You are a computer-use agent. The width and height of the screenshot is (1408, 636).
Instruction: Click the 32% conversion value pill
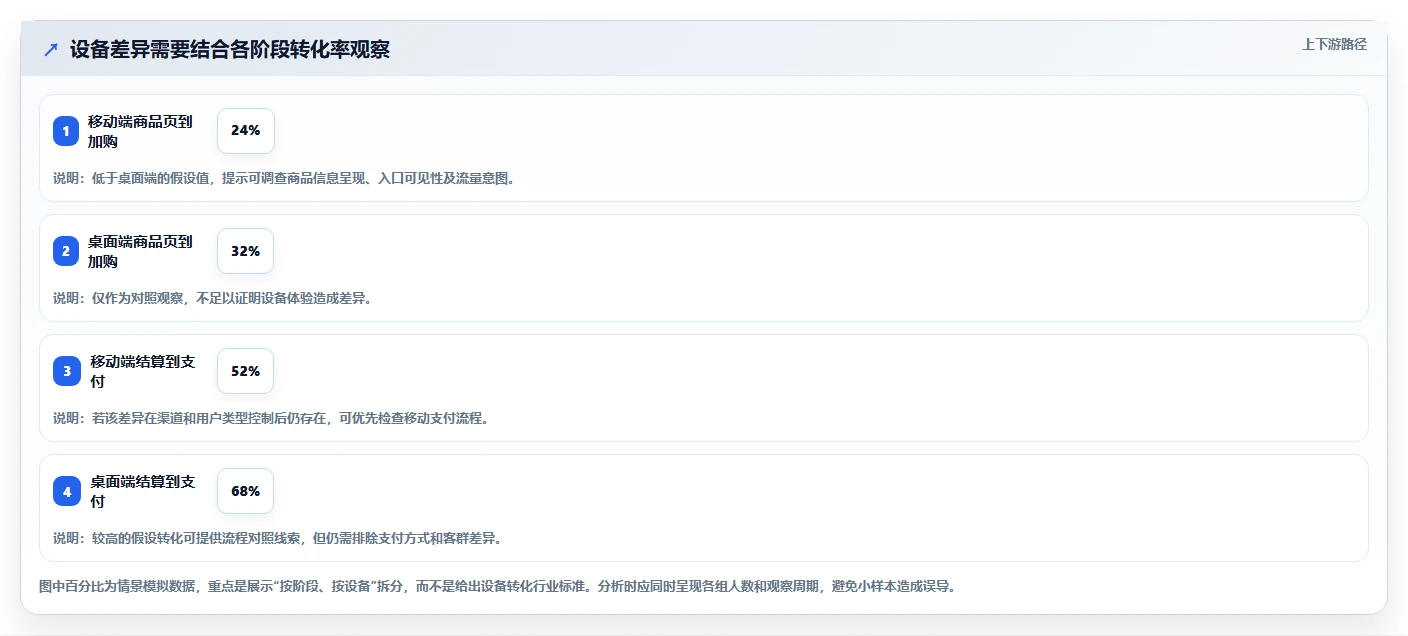(x=245, y=251)
